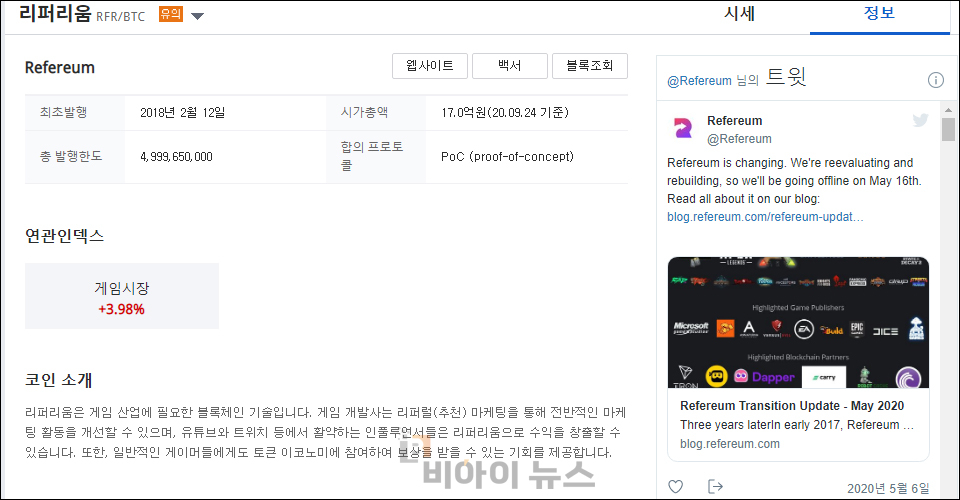Click the 4,999,650,000 total supply value
This screenshot has height=500, width=960.
click(176, 157)
